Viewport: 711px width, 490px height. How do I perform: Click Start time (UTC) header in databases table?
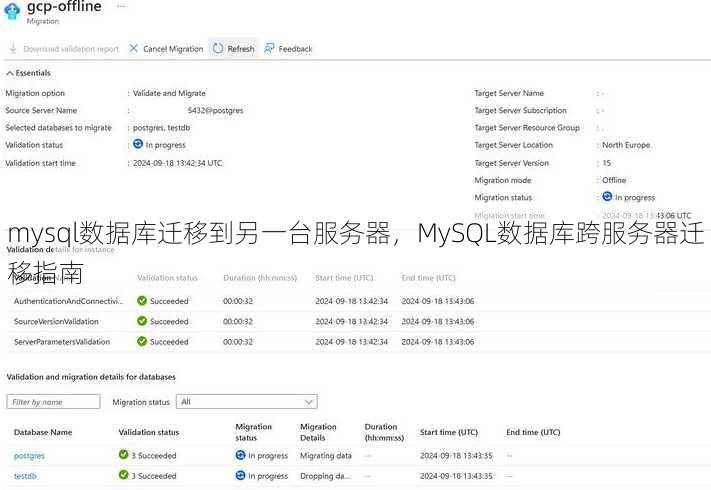449,432
